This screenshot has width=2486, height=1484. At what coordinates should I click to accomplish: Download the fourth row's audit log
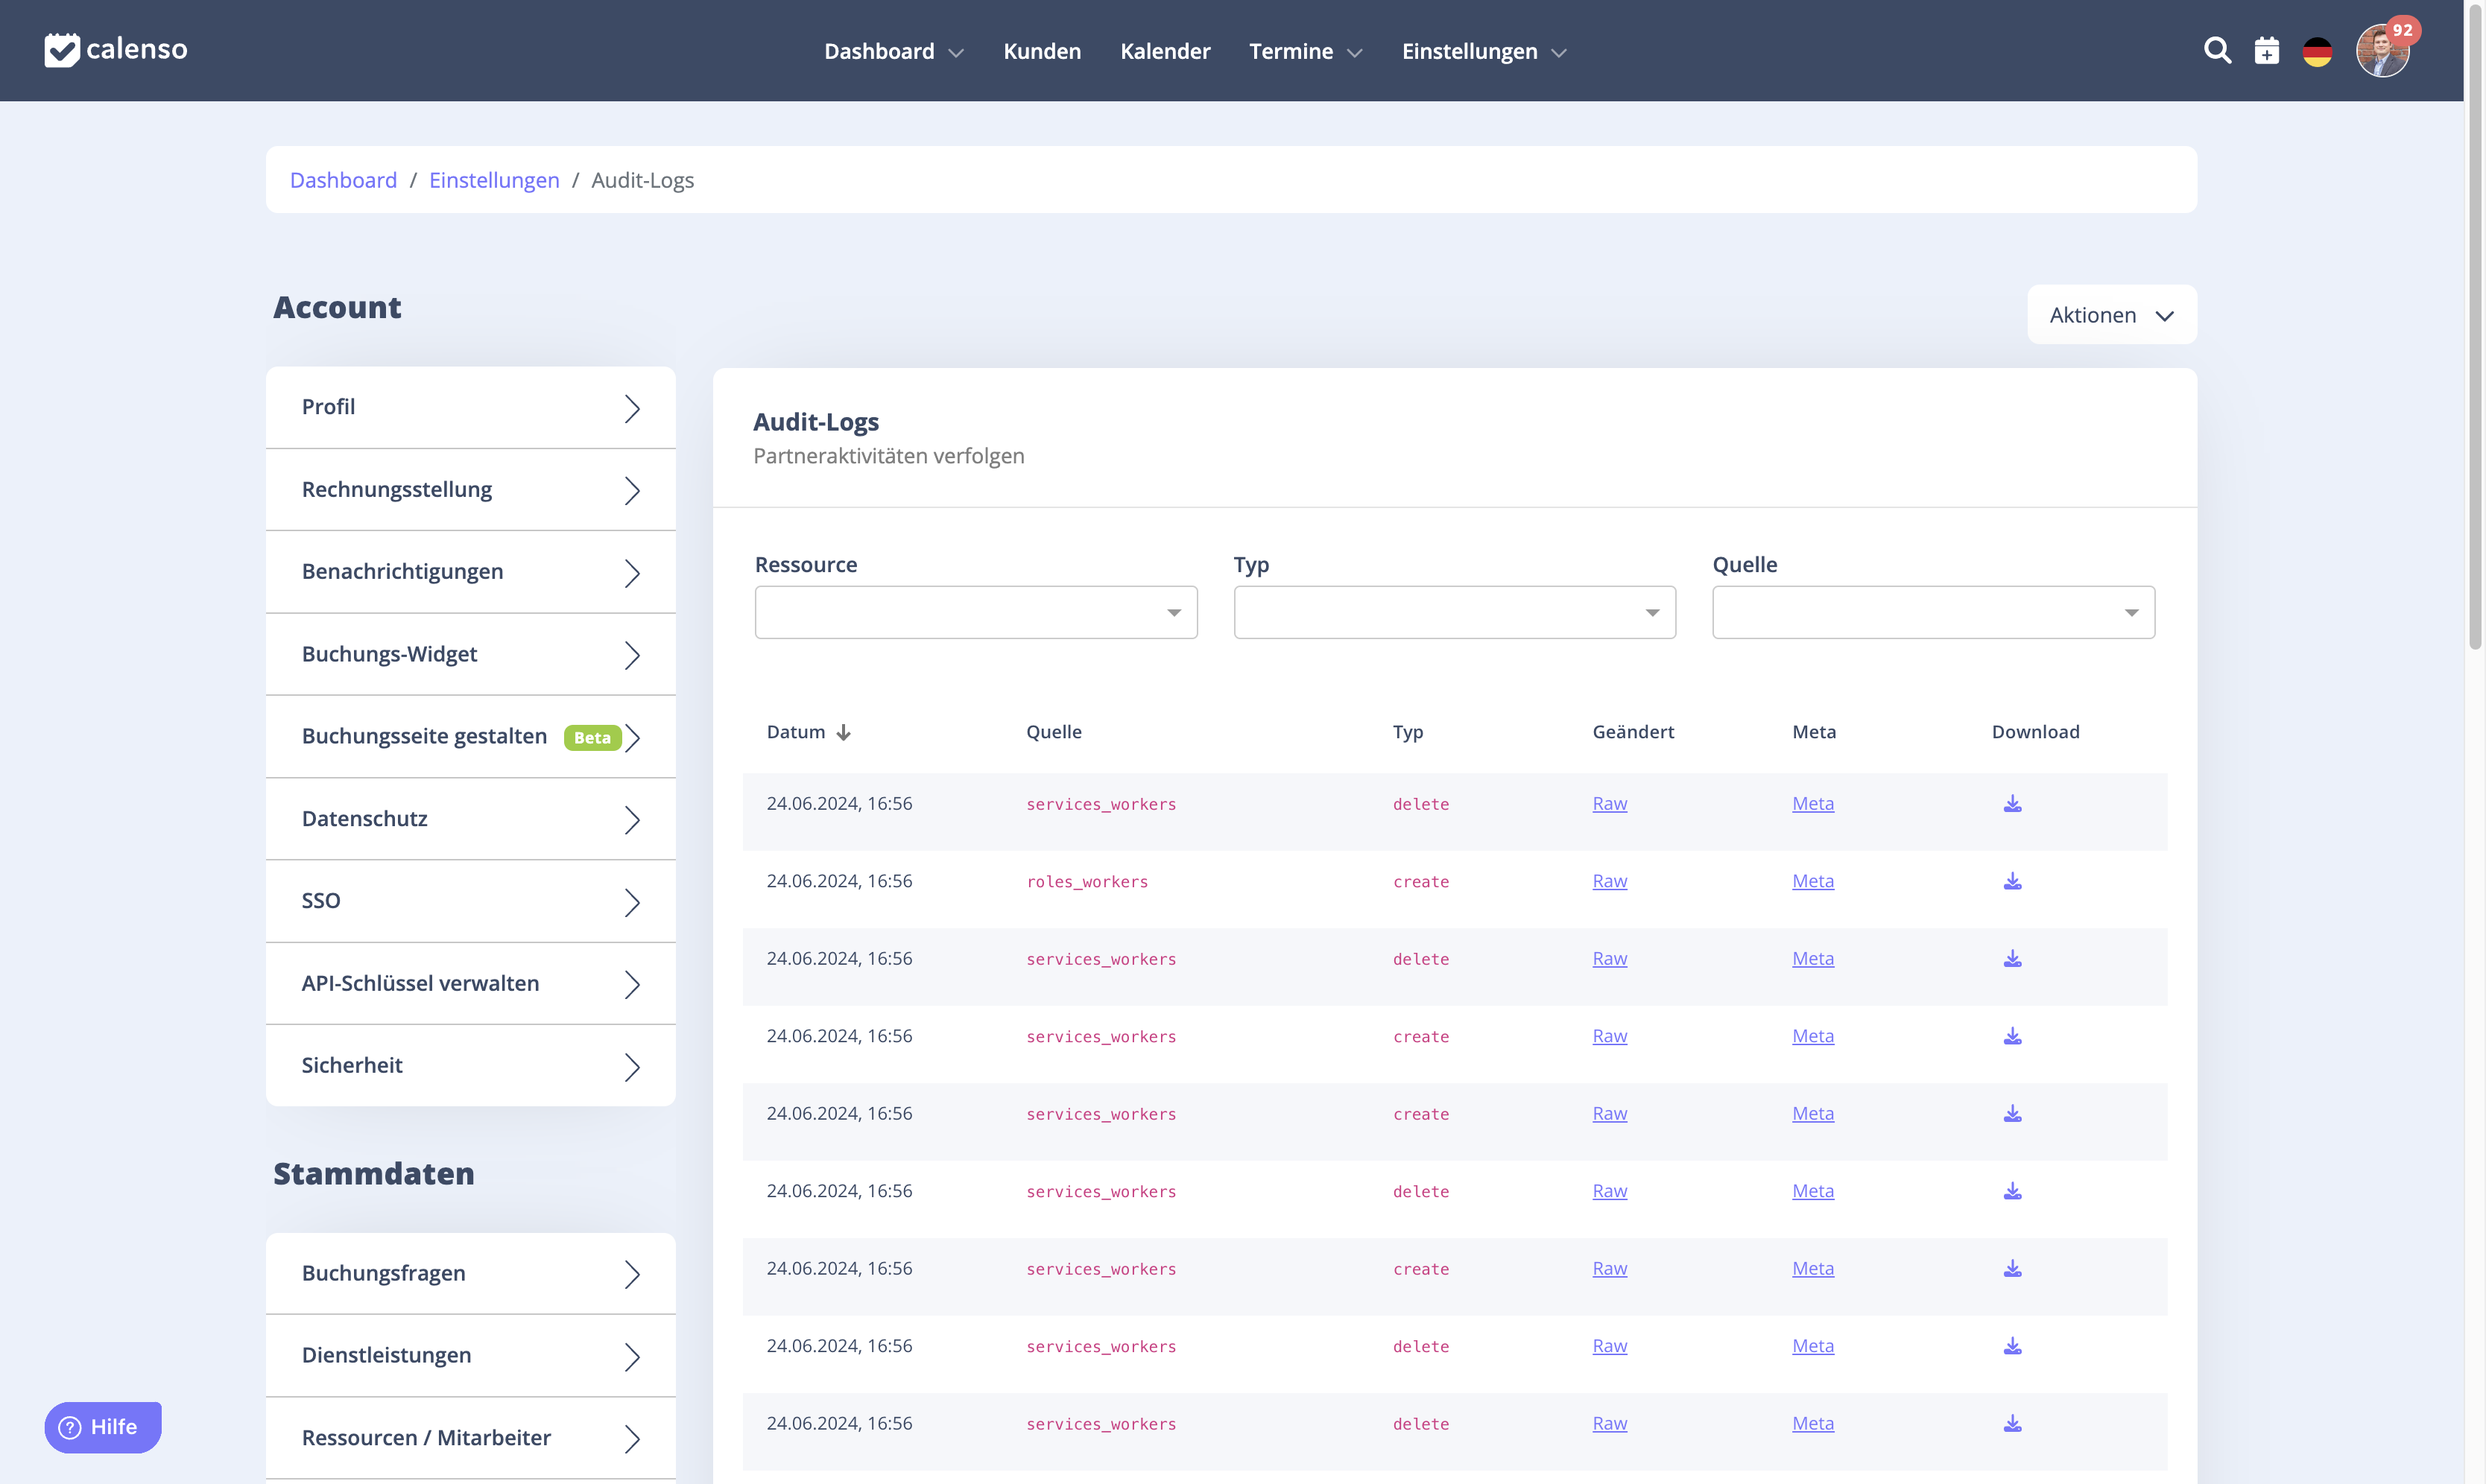coord(2012,1036)
